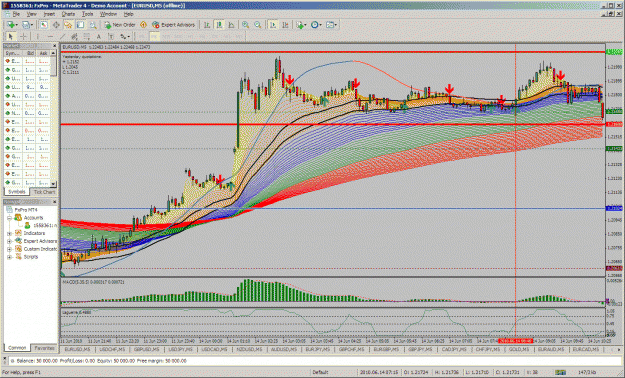This screenshot has width=625, height=378.
Task: Open the Tools menu
Action: (x=87, y=14)
